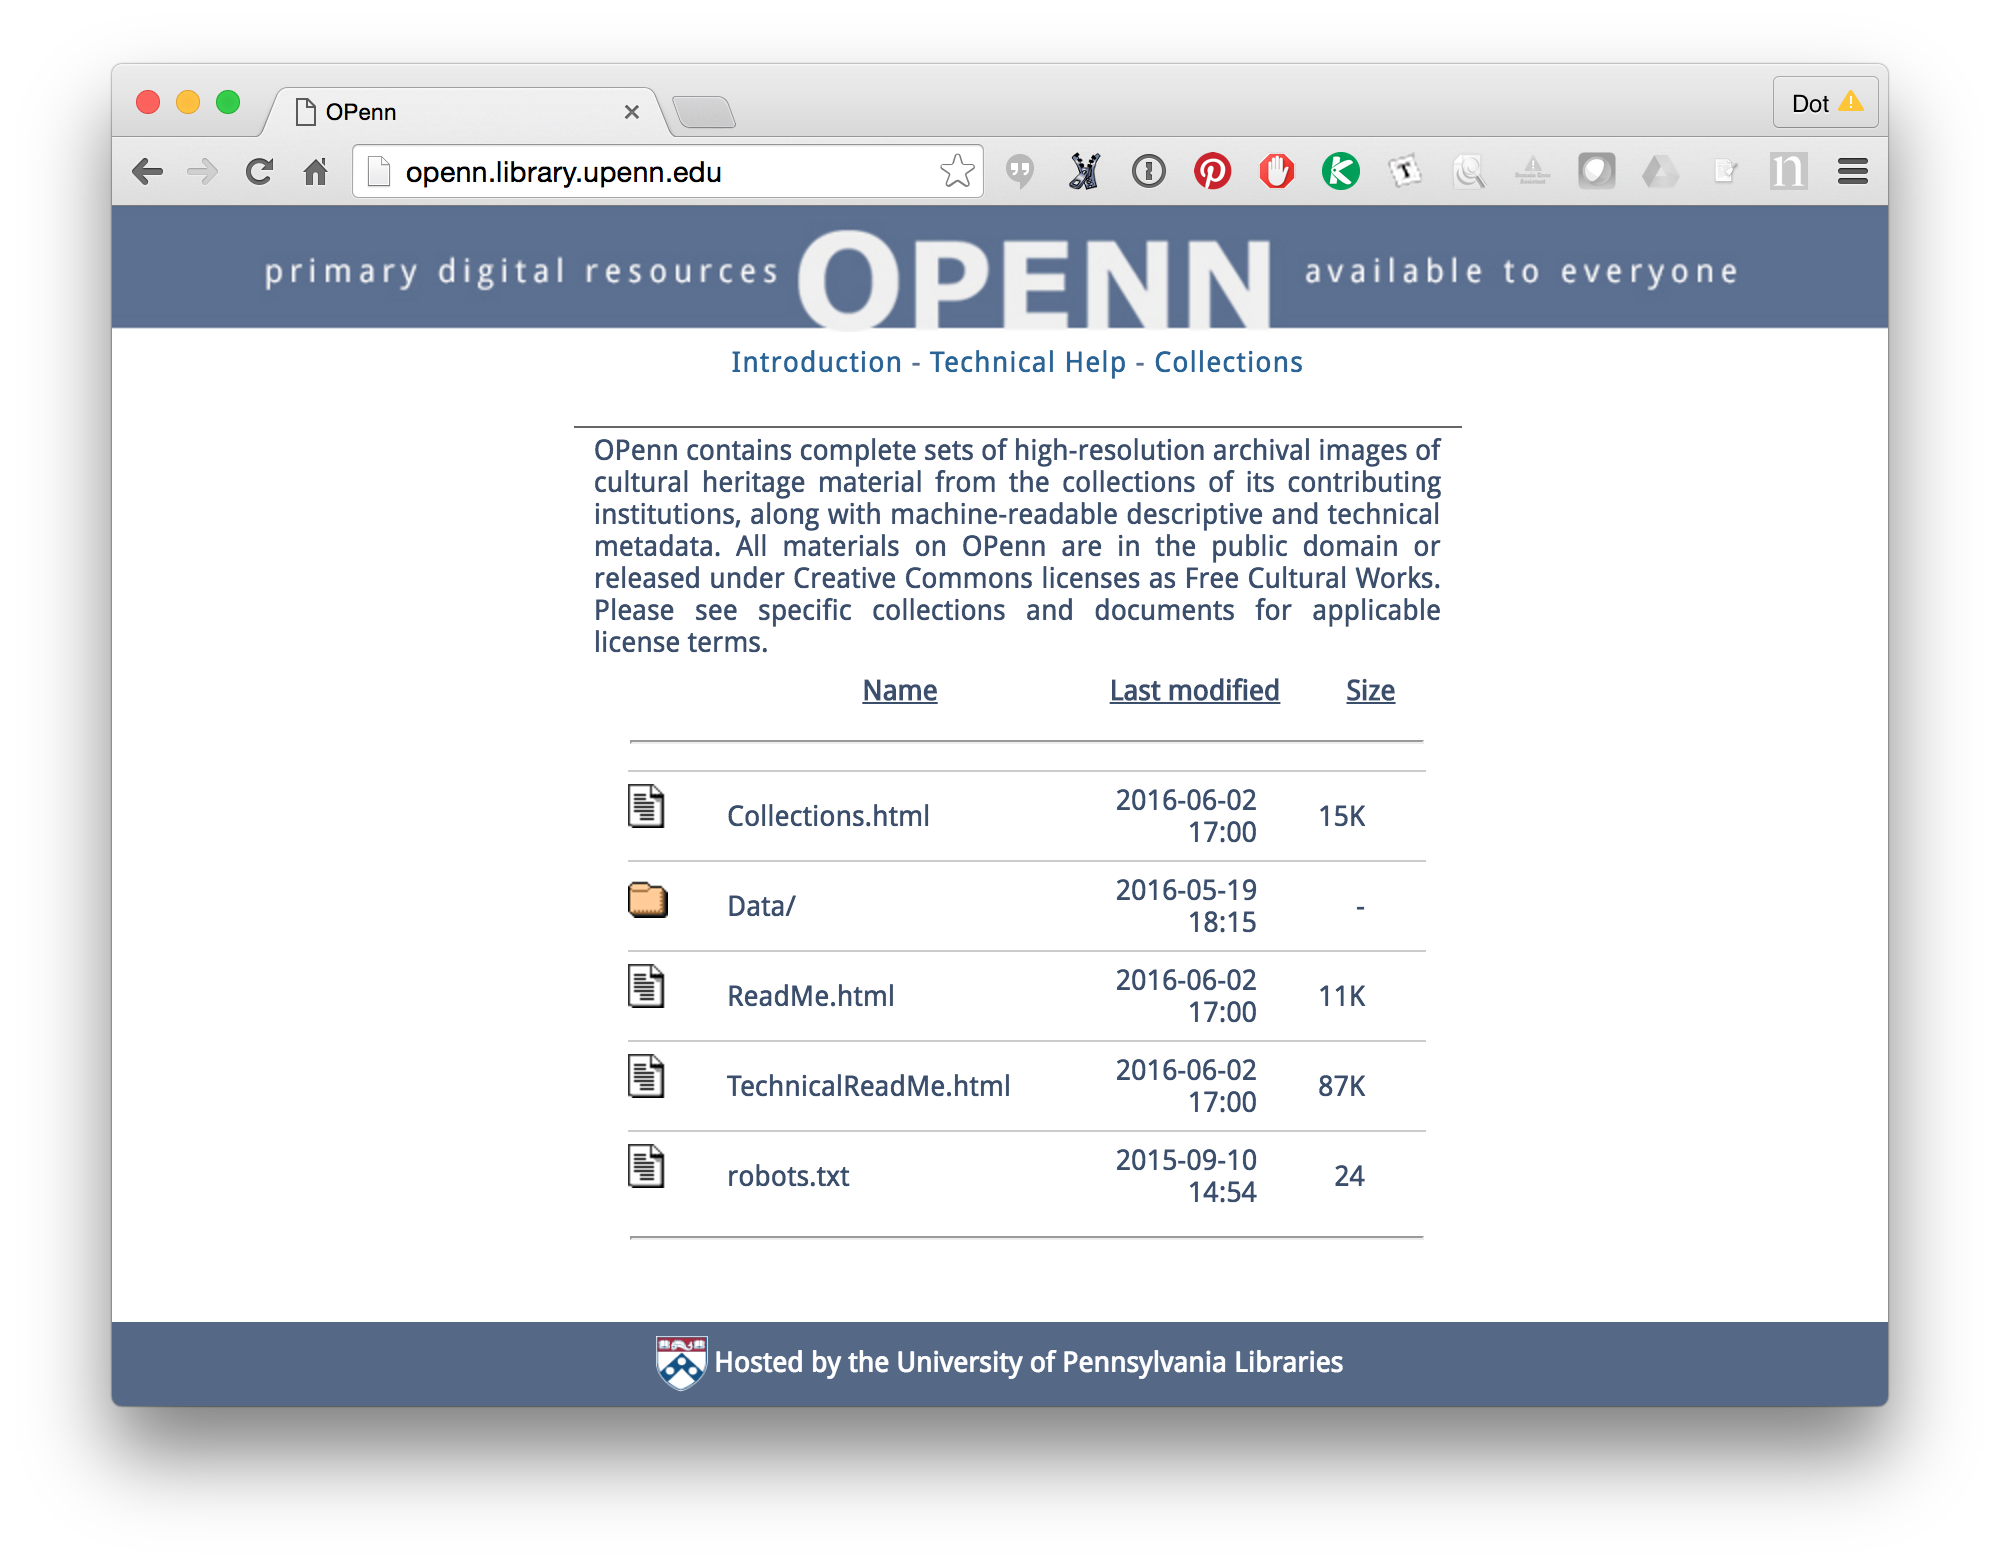Click the file icon beside robots.txt
The height and width of the screenshot is (1566, 2000).
point(646,1166)
